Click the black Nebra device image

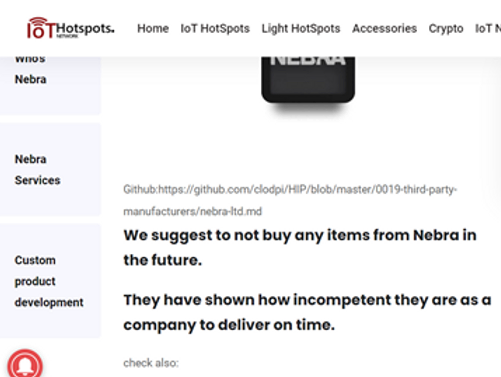pos(308,80)
